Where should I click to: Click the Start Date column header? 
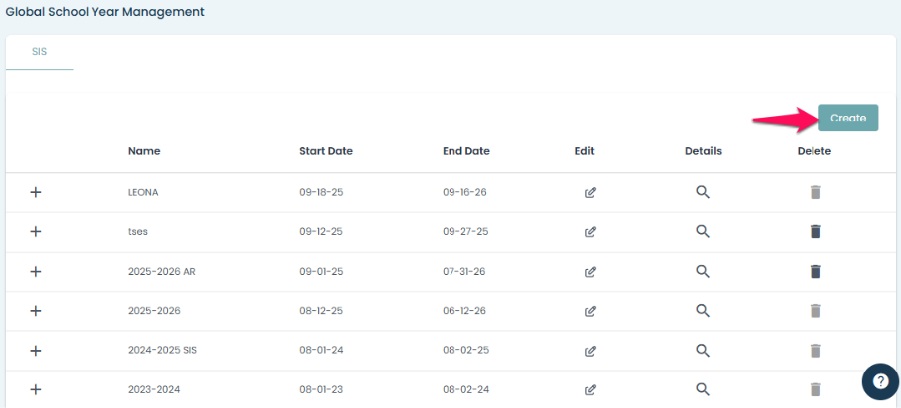point(325,151)
